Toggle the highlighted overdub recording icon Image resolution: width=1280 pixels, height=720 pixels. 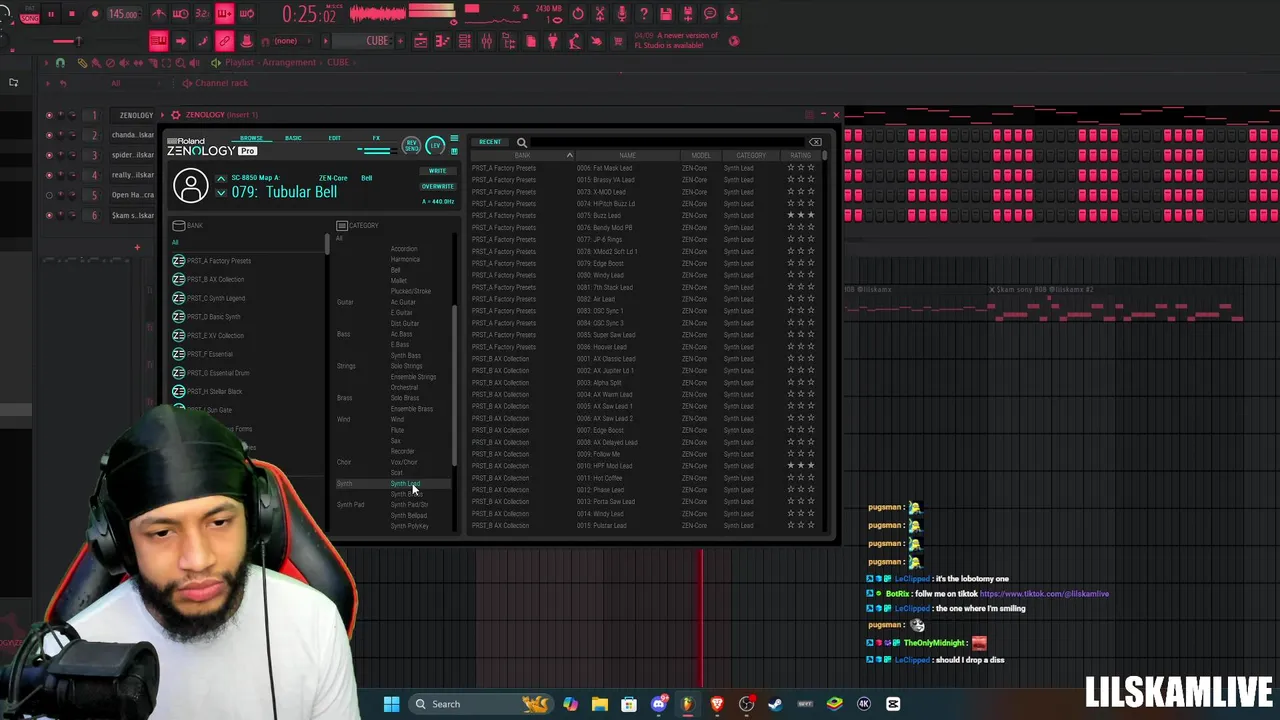[x=225, y=14]
